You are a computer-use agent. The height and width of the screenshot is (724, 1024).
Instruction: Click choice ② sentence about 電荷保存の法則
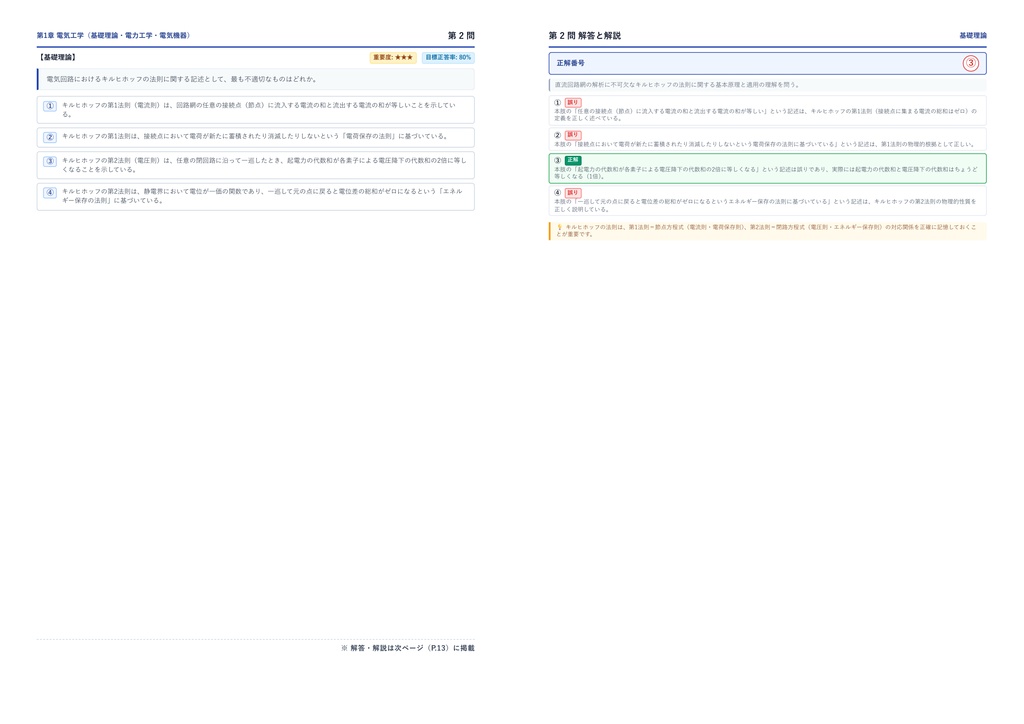point(255,136)
